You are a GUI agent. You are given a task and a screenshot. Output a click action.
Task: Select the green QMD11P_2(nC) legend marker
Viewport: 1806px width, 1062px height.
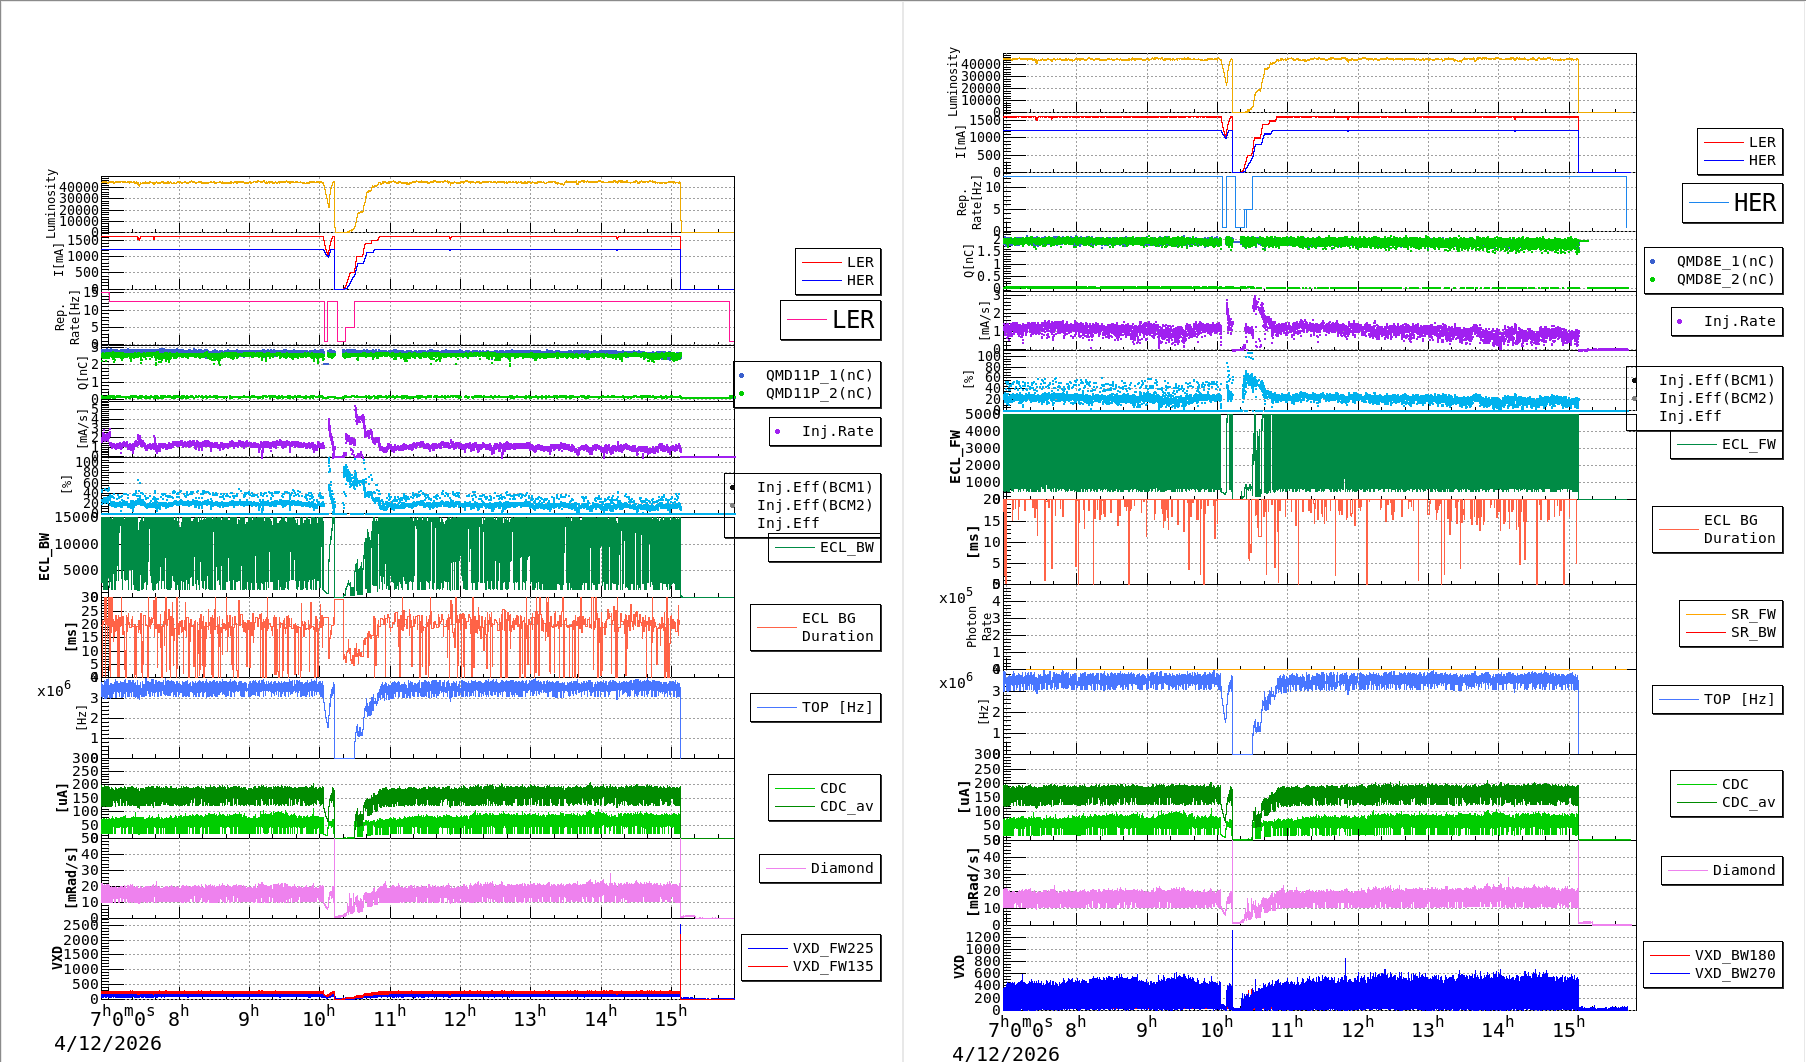pos(742,394)
